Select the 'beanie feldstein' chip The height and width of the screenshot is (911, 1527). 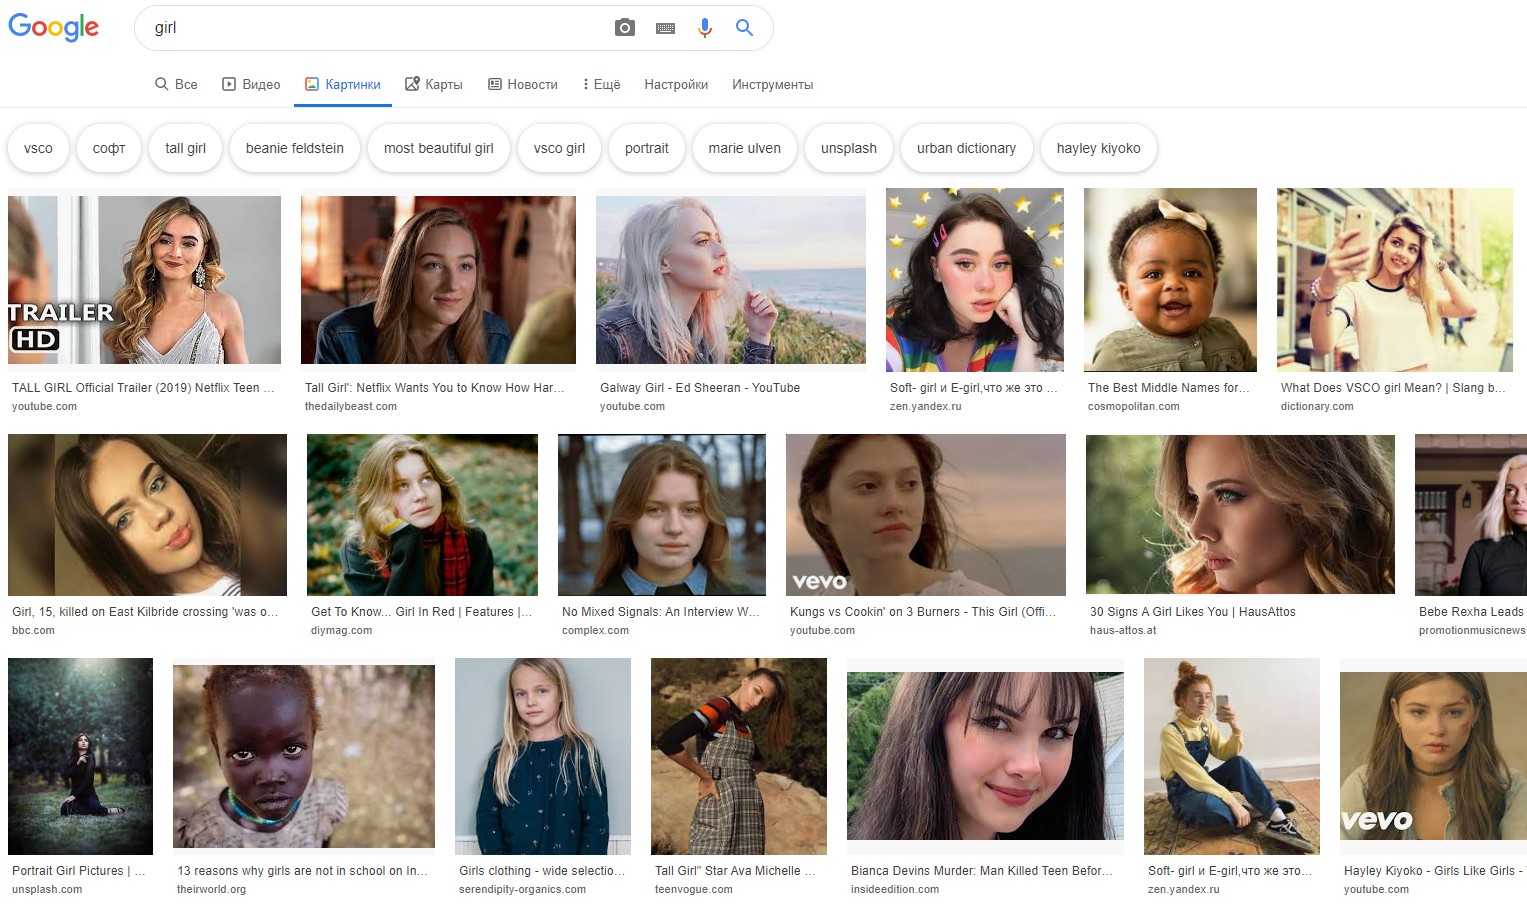[x=295, y=148]
